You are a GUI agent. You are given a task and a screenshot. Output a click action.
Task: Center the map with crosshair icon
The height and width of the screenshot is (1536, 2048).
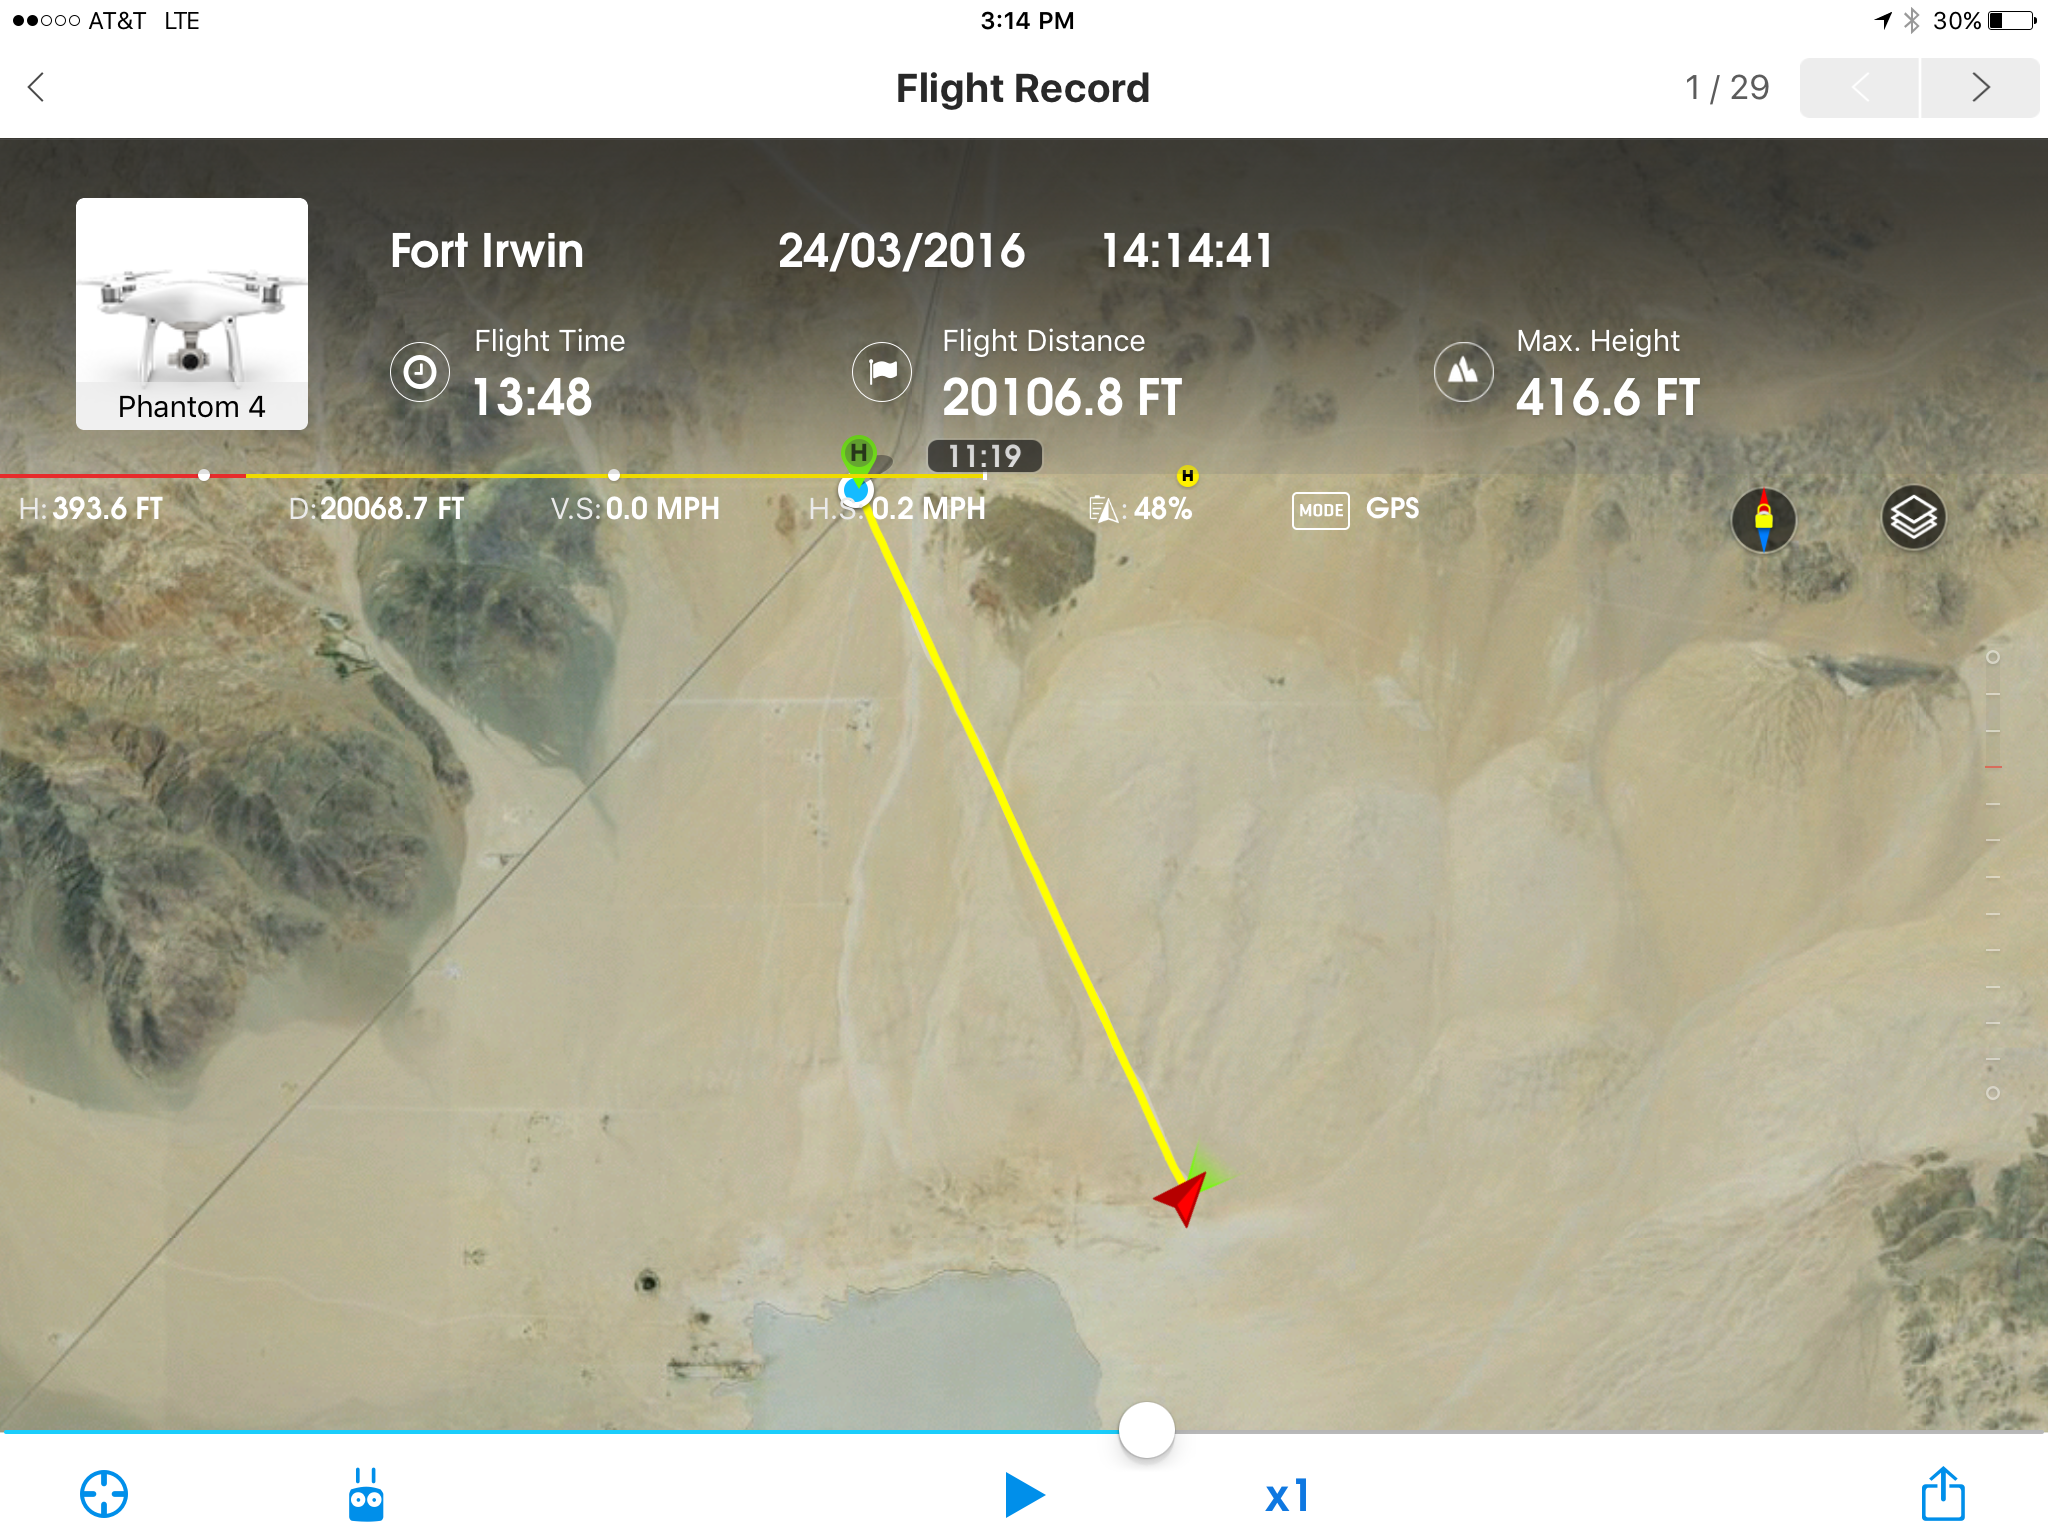(103, 1494)
